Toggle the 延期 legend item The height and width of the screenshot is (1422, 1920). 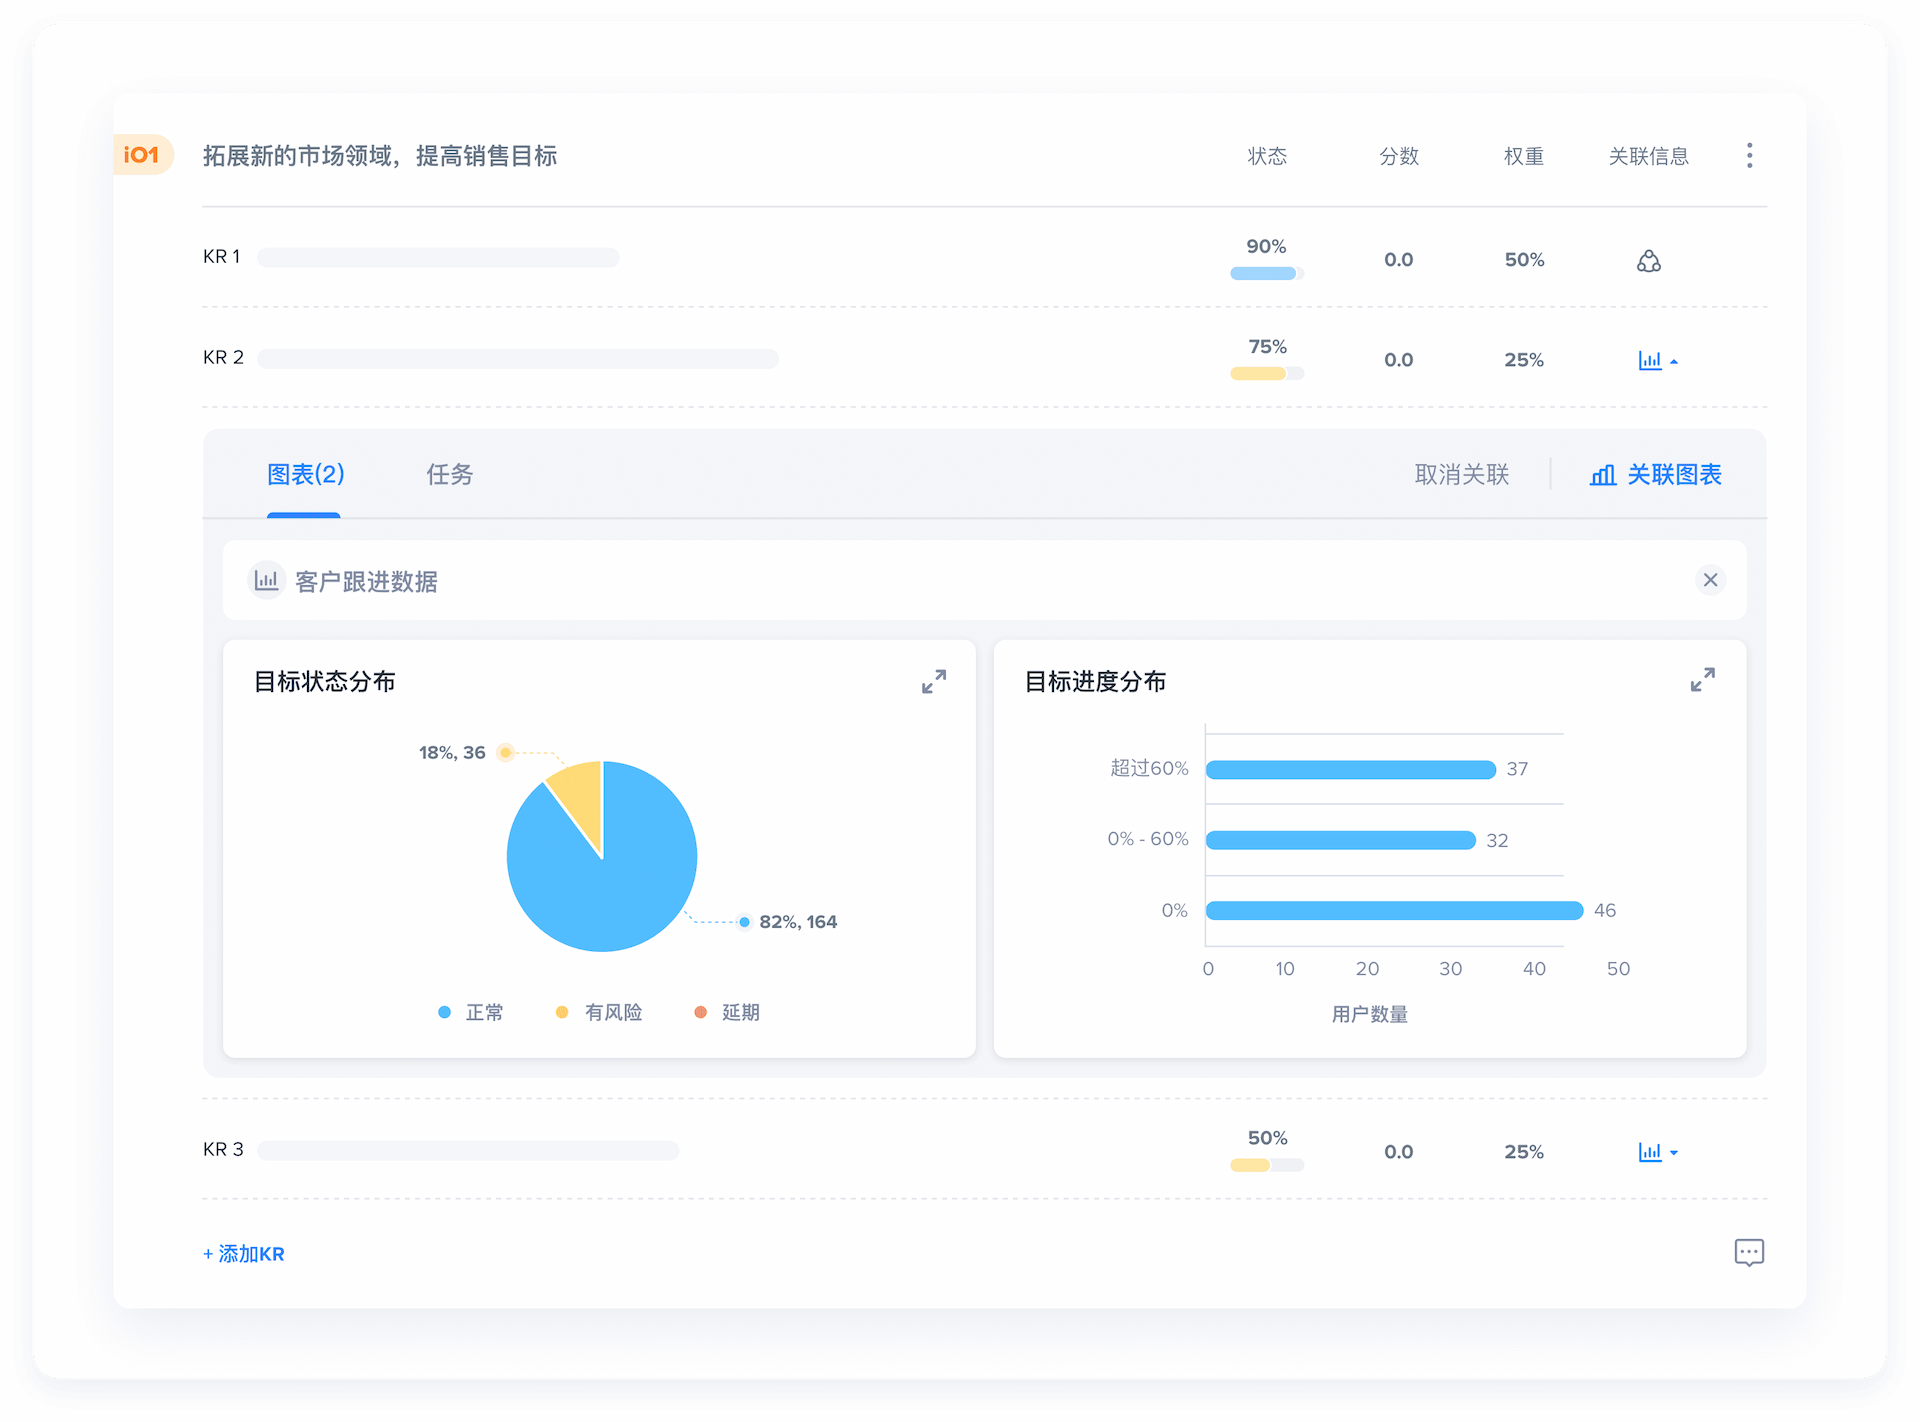click(727, 1013)
